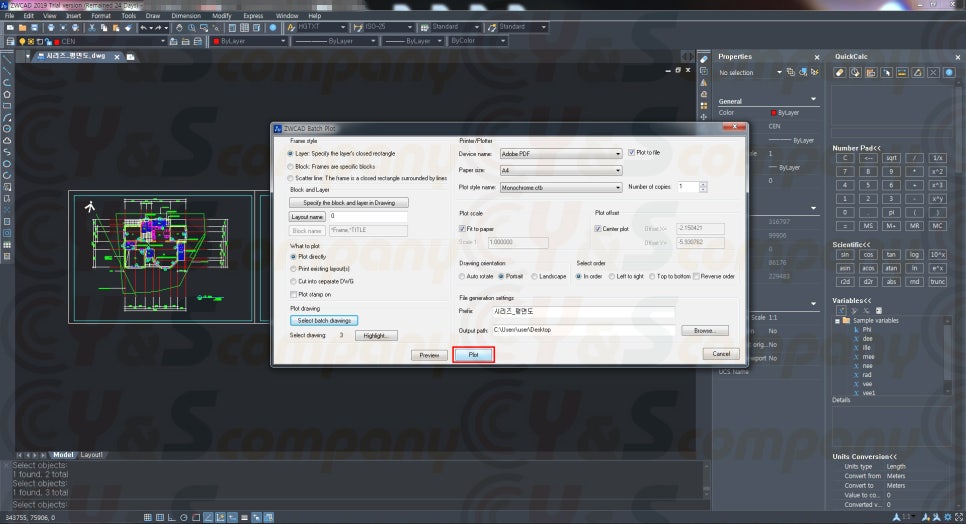Click QuickCalc Get Coordinates cursor icon

pyautogui.click(x=887, y=73)
